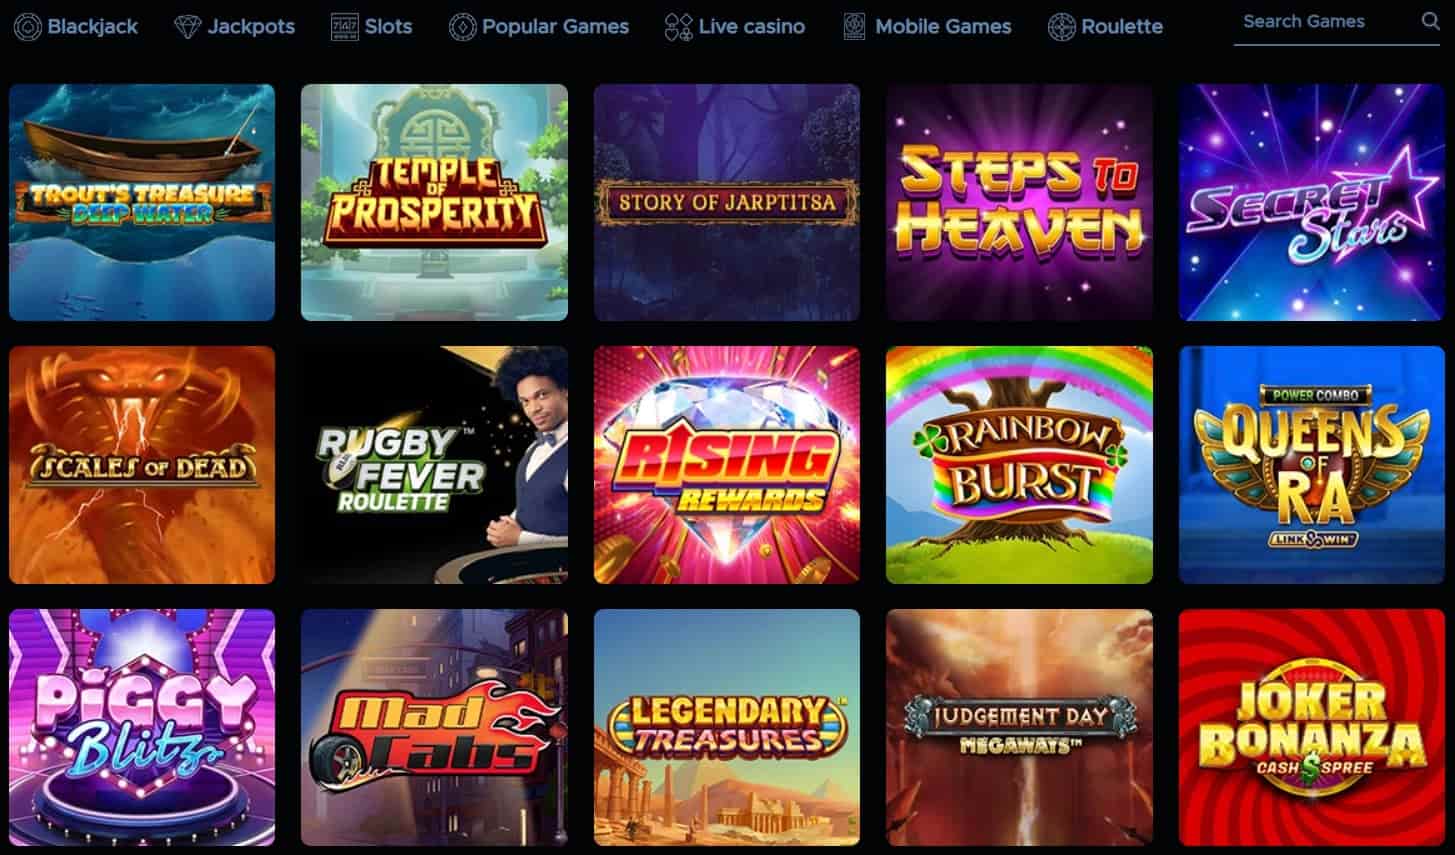The image size is (1455, 855).
Task: Click the Roulette wheel icon
Action: [x=1061, y=27]
